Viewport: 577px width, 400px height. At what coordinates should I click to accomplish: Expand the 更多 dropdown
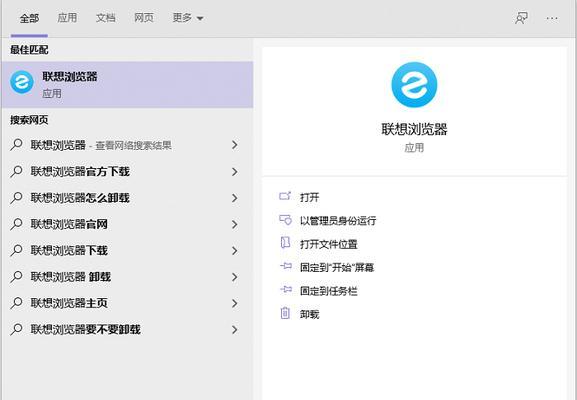point(188,18)
